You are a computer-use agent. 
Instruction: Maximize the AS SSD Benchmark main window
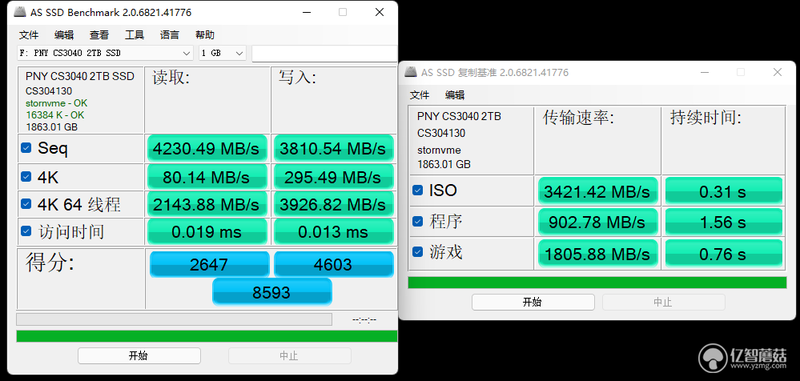[343, 12]
